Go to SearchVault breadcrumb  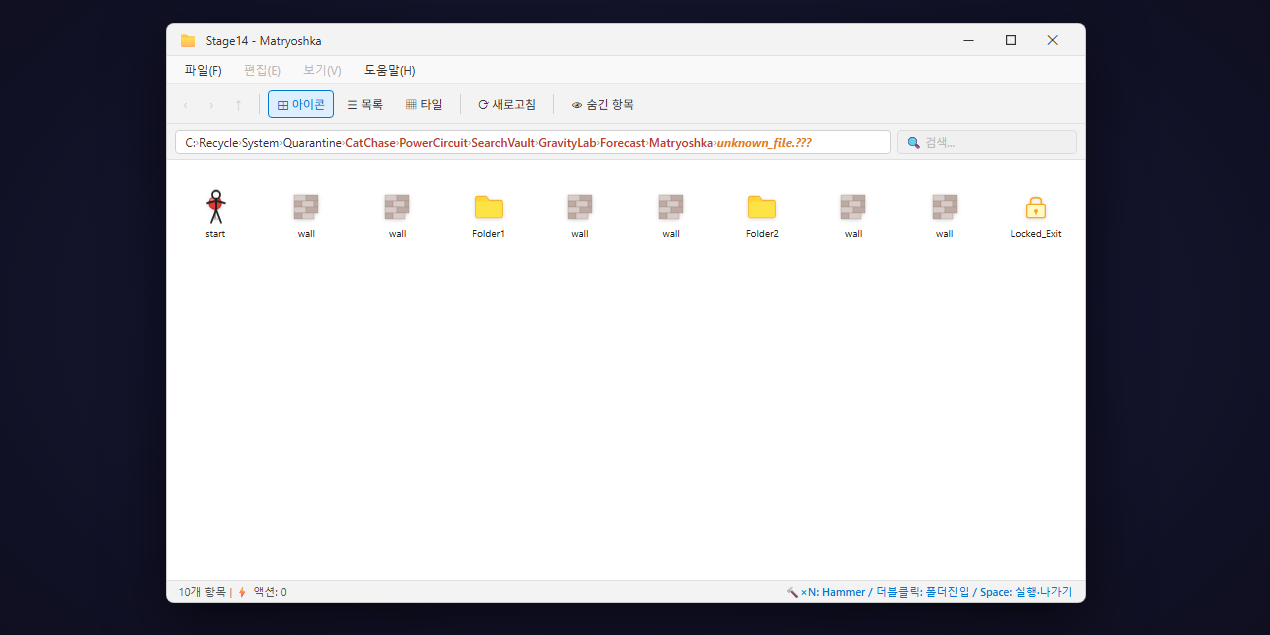pos(503,143)
